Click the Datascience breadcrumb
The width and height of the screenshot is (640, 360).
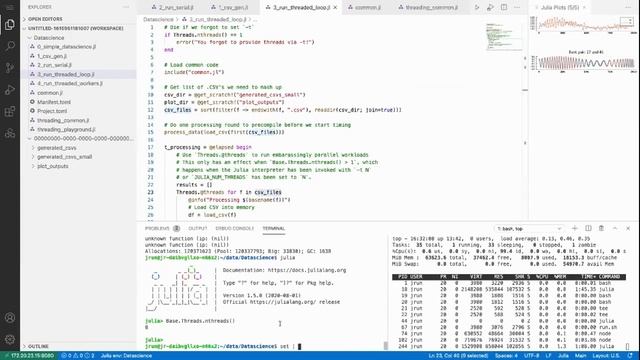(158, 19)
